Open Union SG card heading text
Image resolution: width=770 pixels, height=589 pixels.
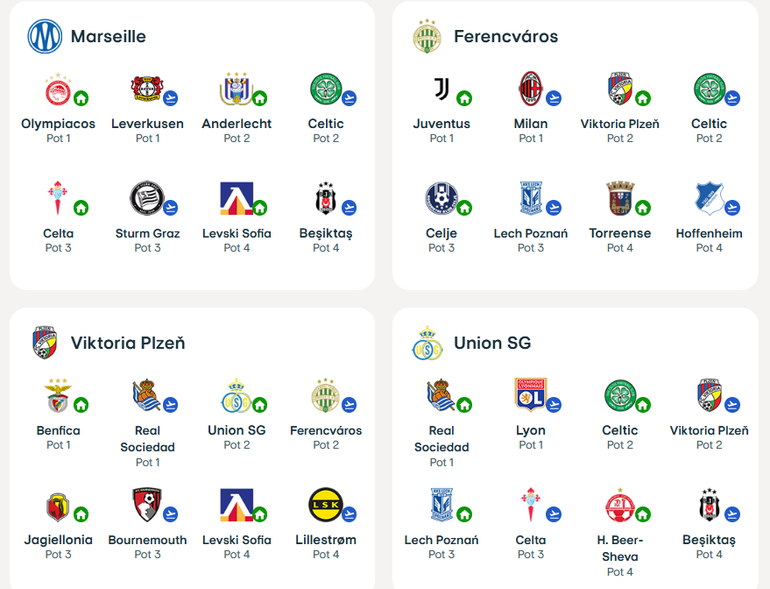pyautogui.click(x=492, y=343)
